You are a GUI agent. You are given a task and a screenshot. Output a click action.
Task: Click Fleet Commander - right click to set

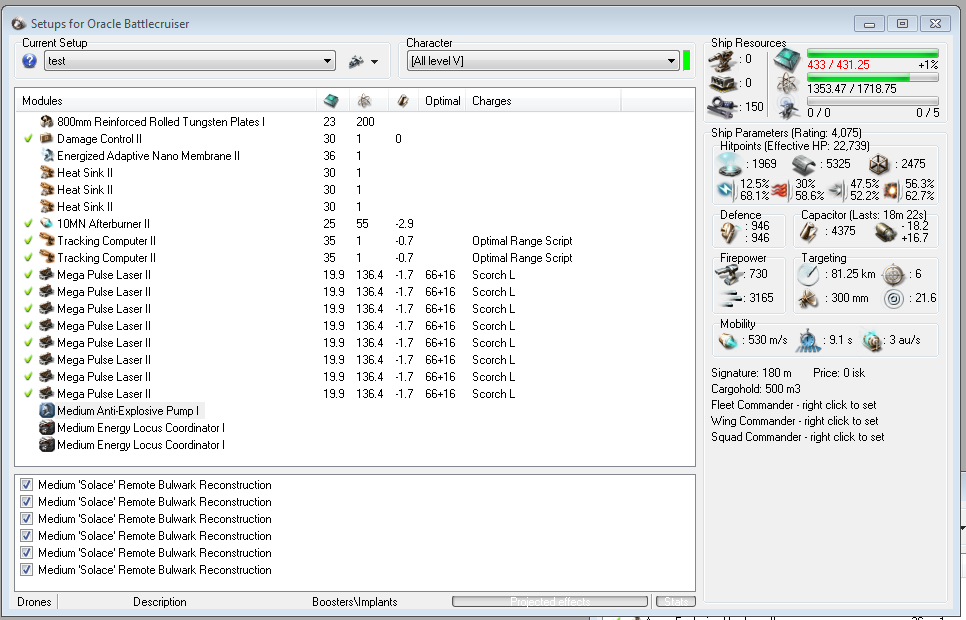pyautogui.click(x=794, y=405)
